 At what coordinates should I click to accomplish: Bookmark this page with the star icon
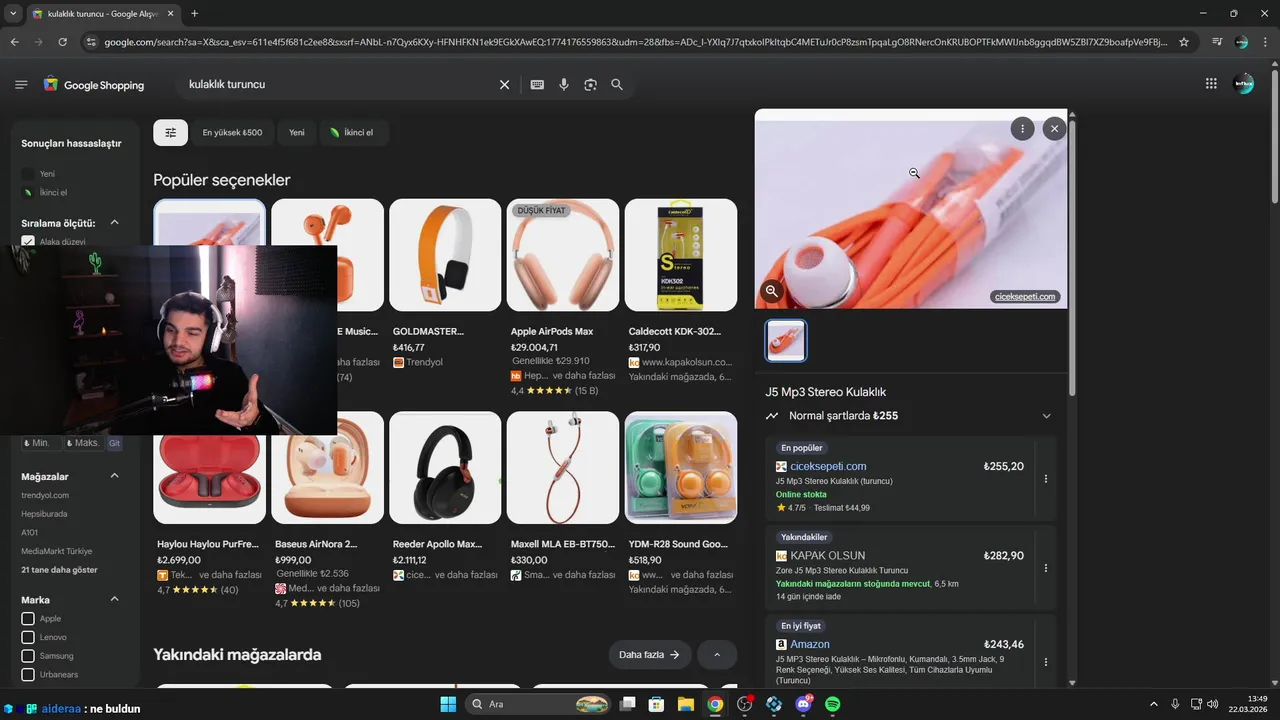[x=1184, y=42]
